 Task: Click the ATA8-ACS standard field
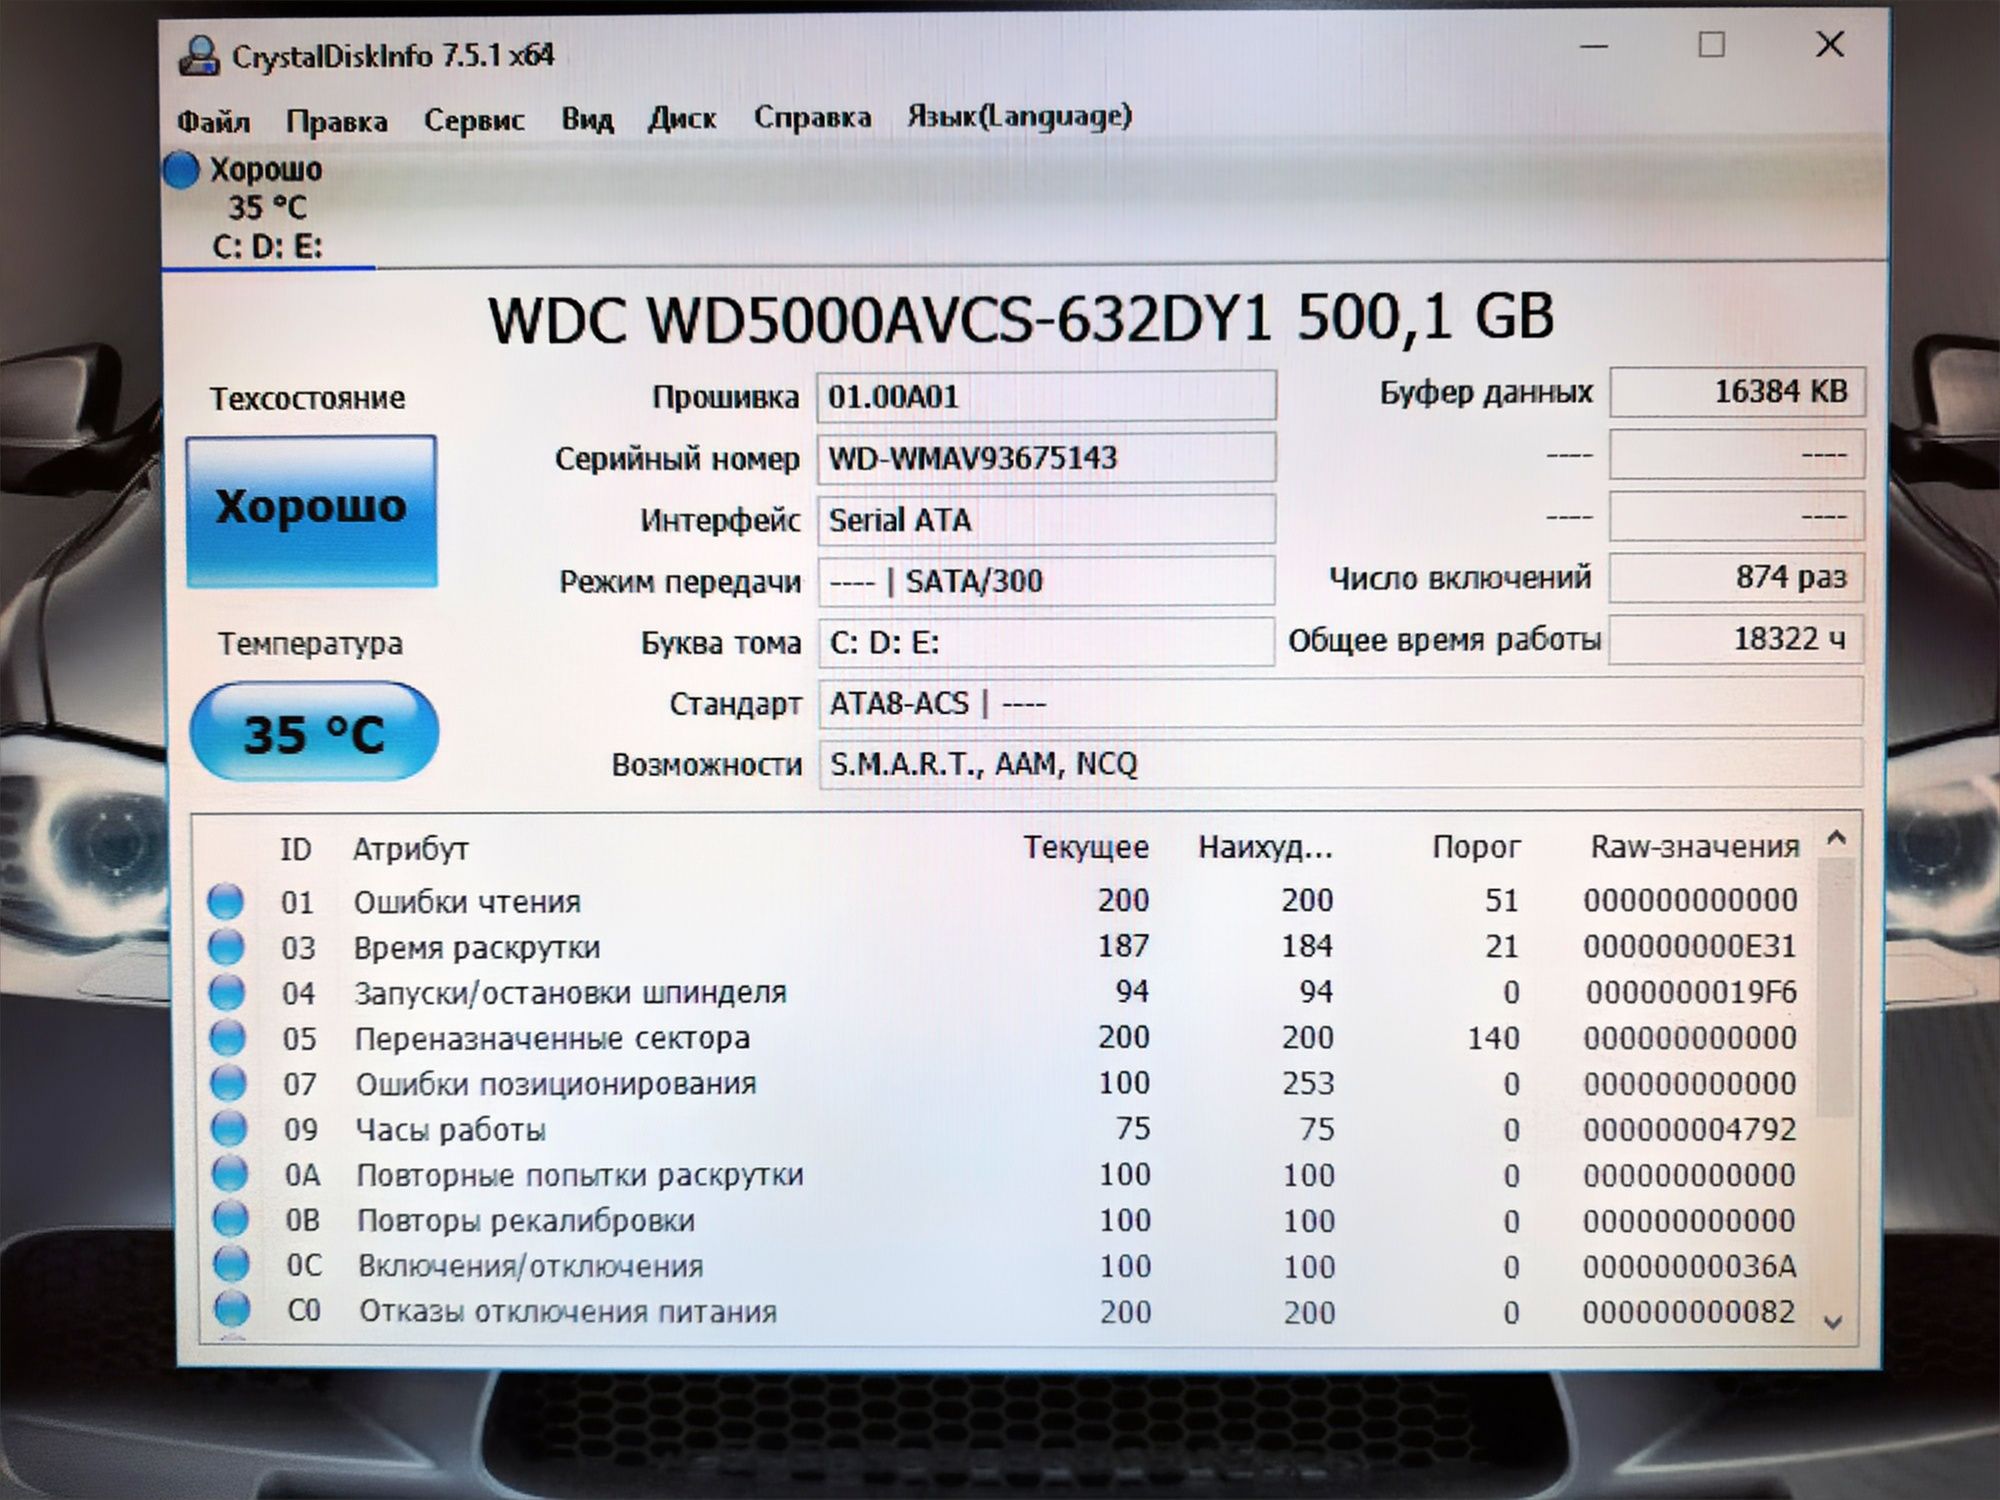[x=1340, y=703]
